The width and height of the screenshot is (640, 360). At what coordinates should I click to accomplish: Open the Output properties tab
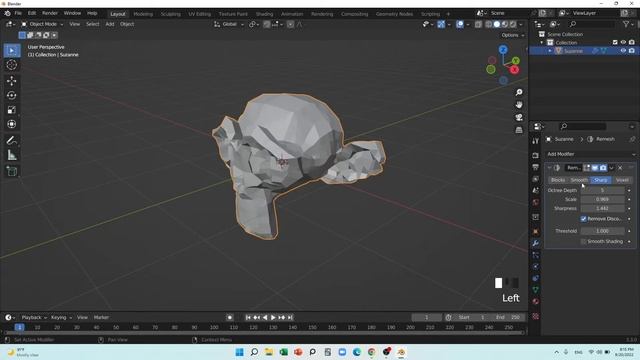[x=536, y=167]
